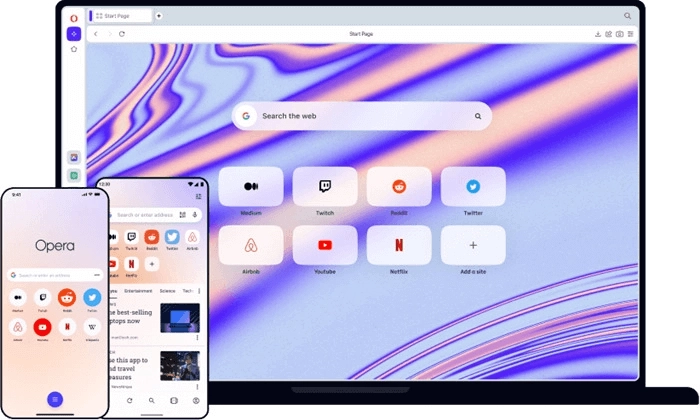Tap the Twitter icon on the Android phone

pos(172,237)
